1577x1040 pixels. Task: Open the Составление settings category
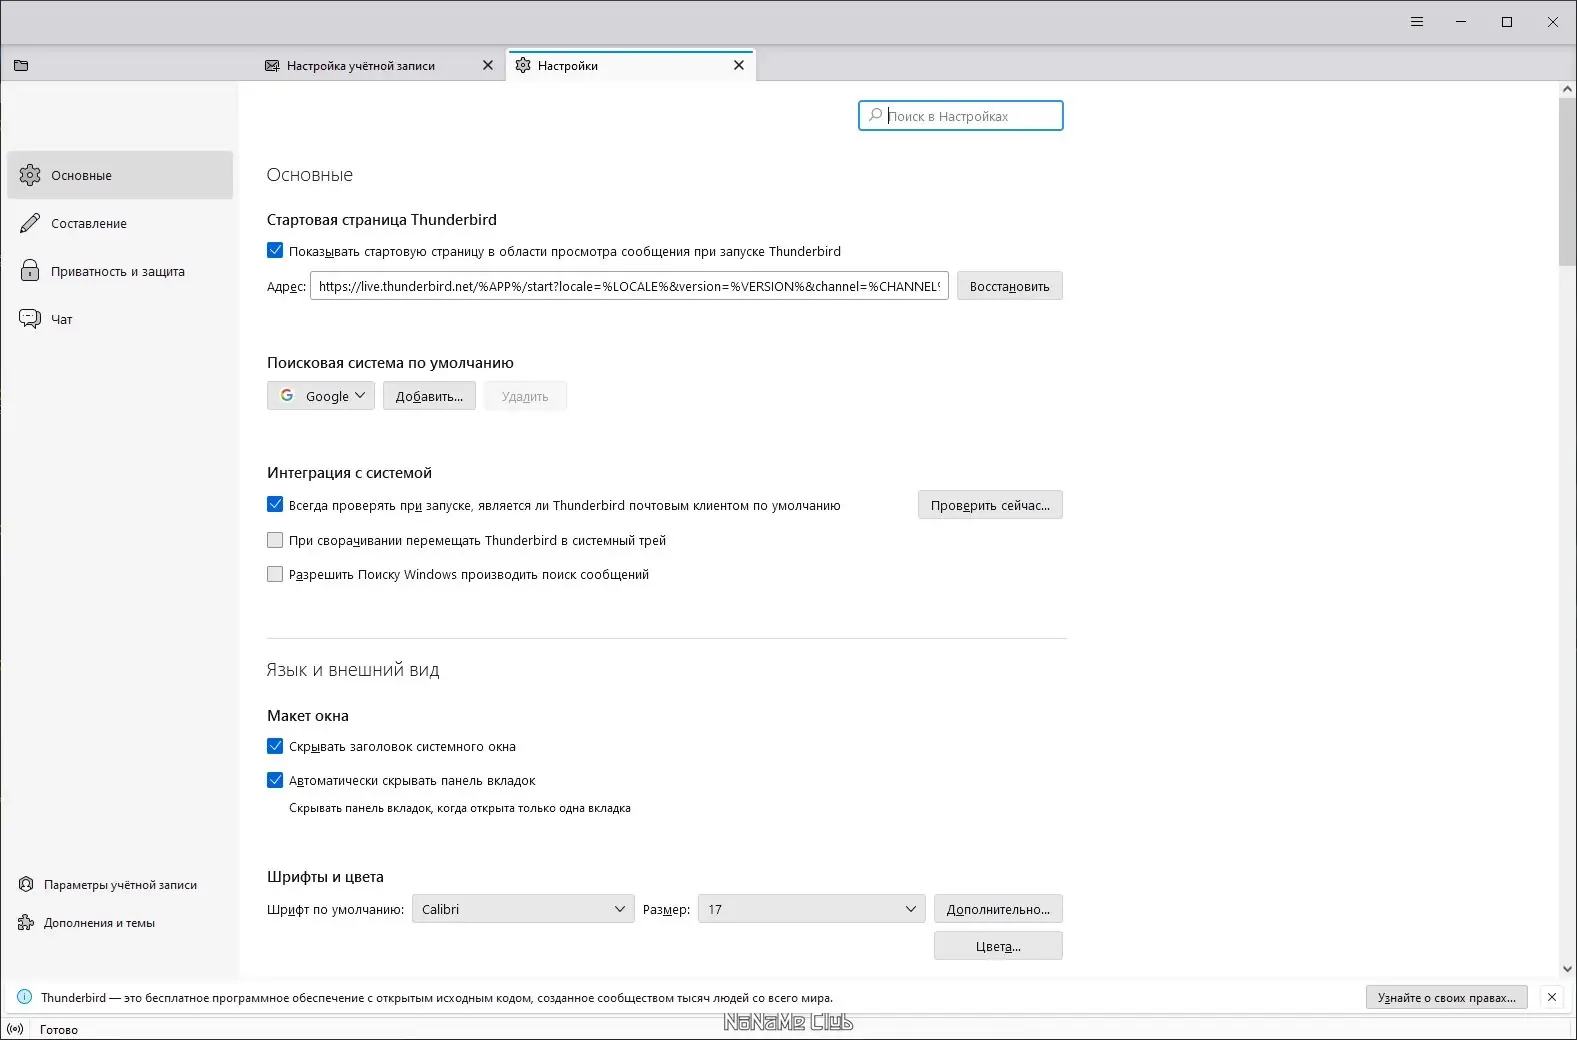[x=120, y=223]
